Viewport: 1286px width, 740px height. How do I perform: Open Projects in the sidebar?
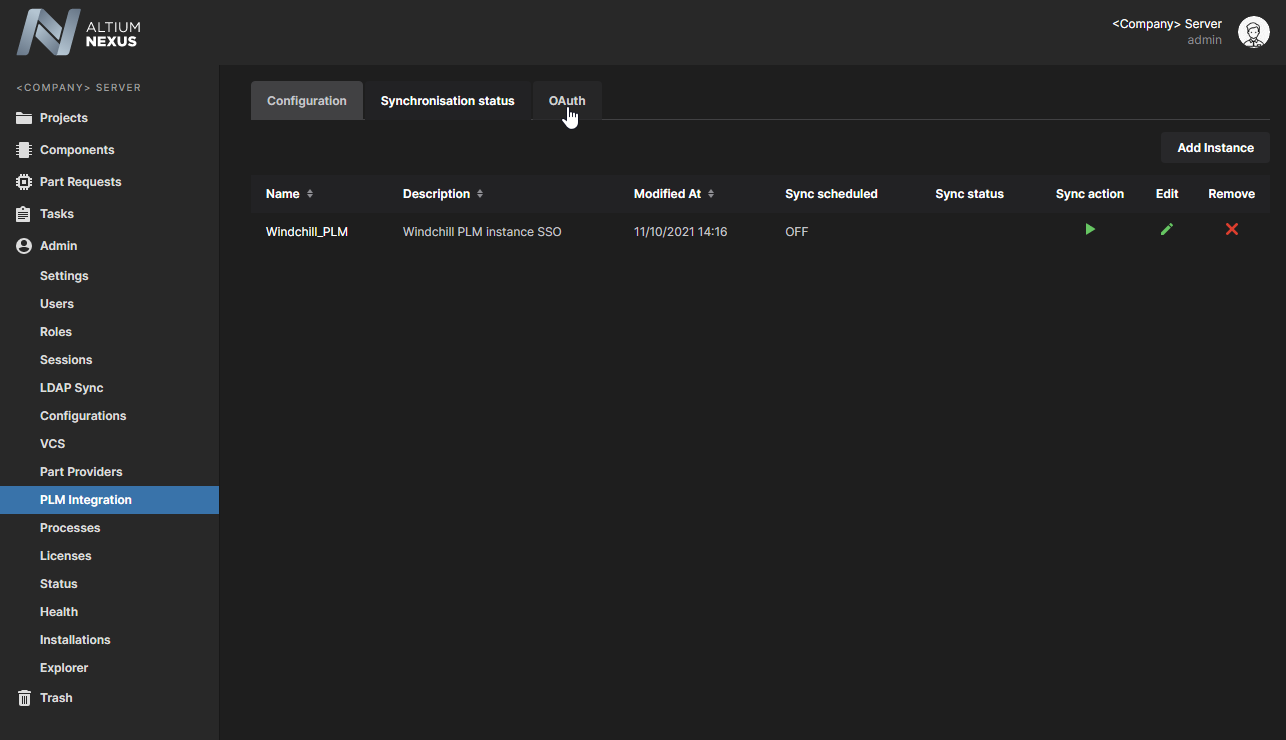click(x=63, y=118)
